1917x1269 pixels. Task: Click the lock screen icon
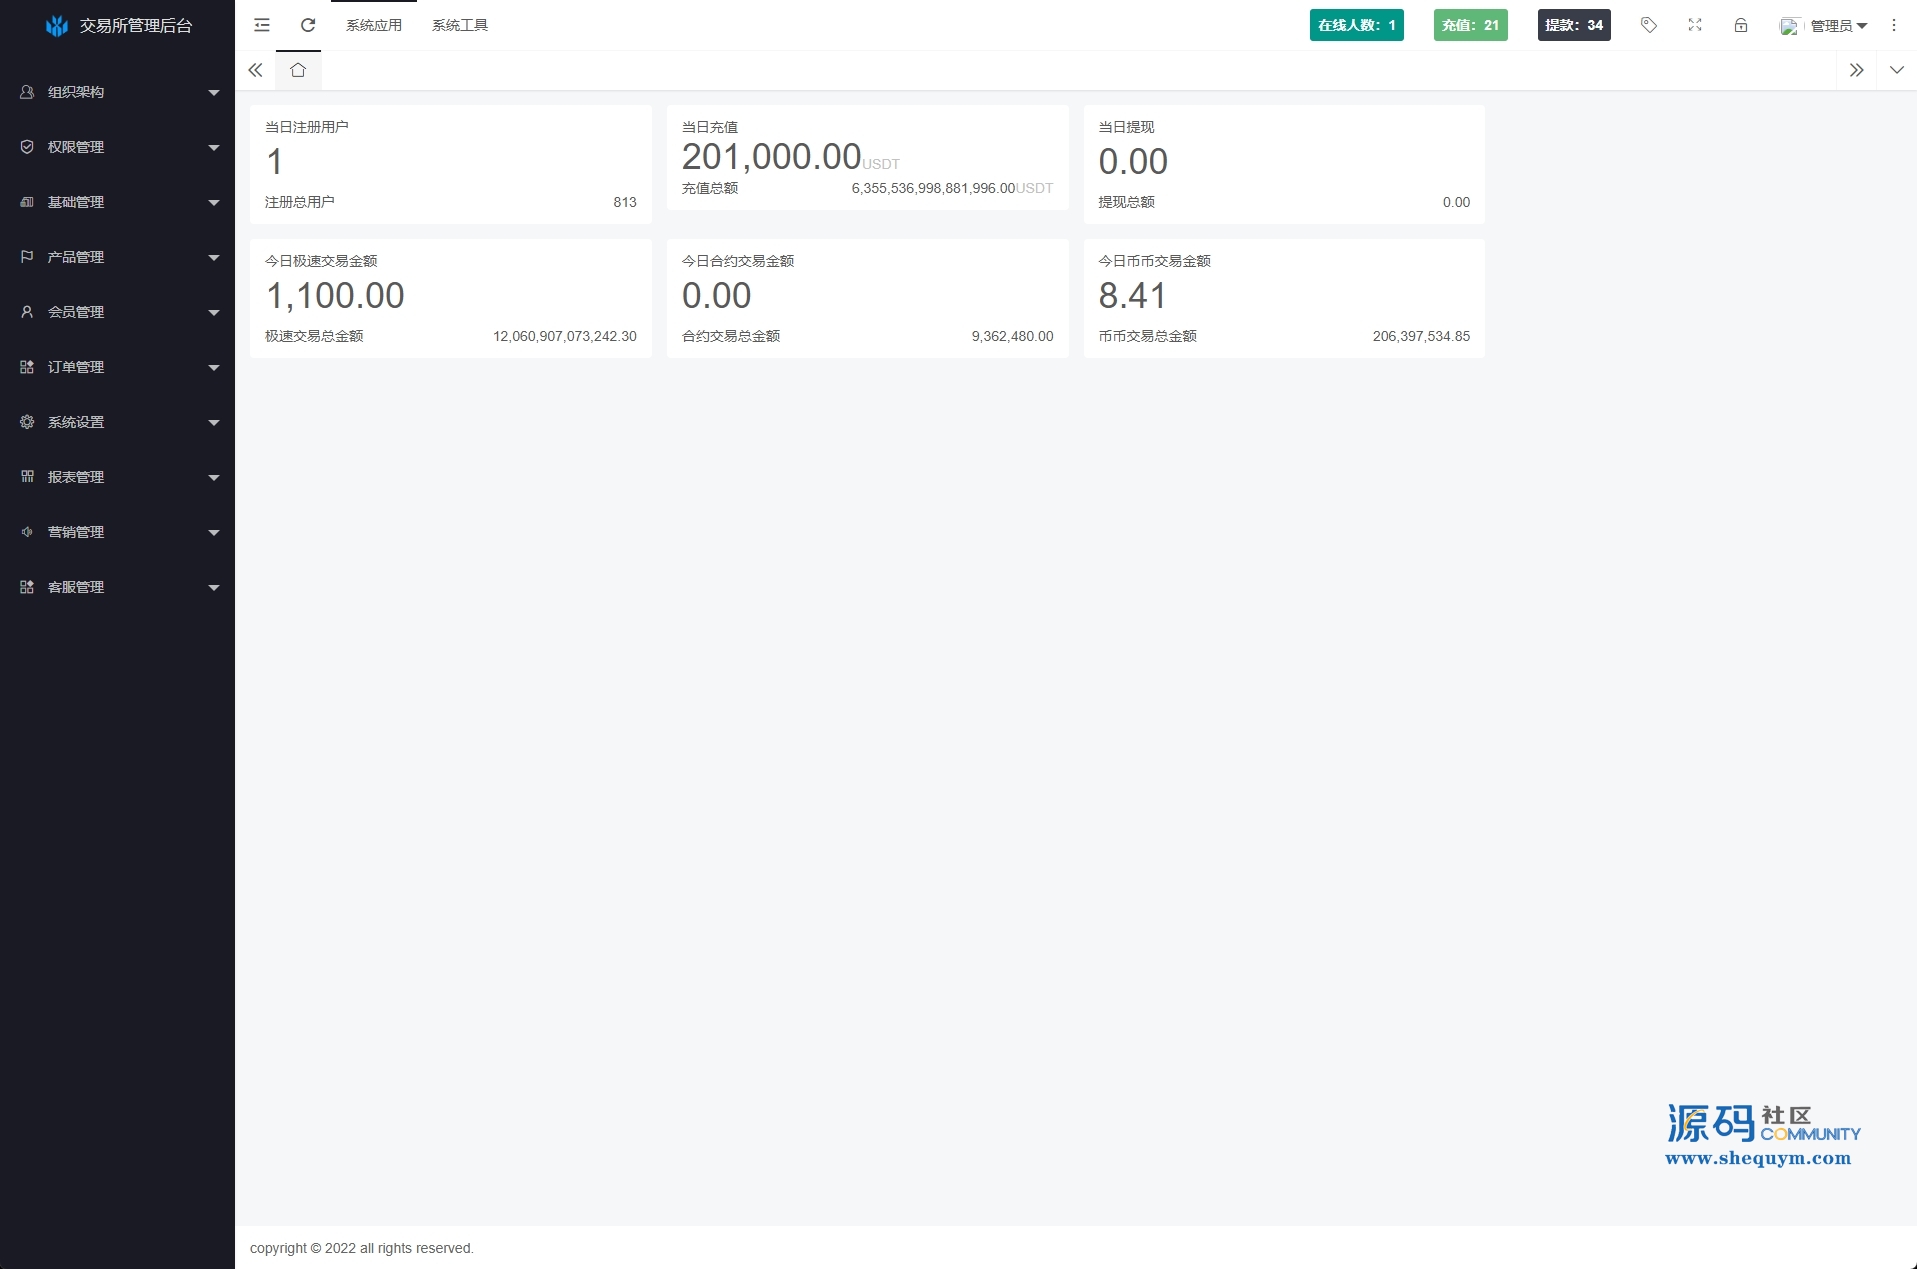(1741, 25)
